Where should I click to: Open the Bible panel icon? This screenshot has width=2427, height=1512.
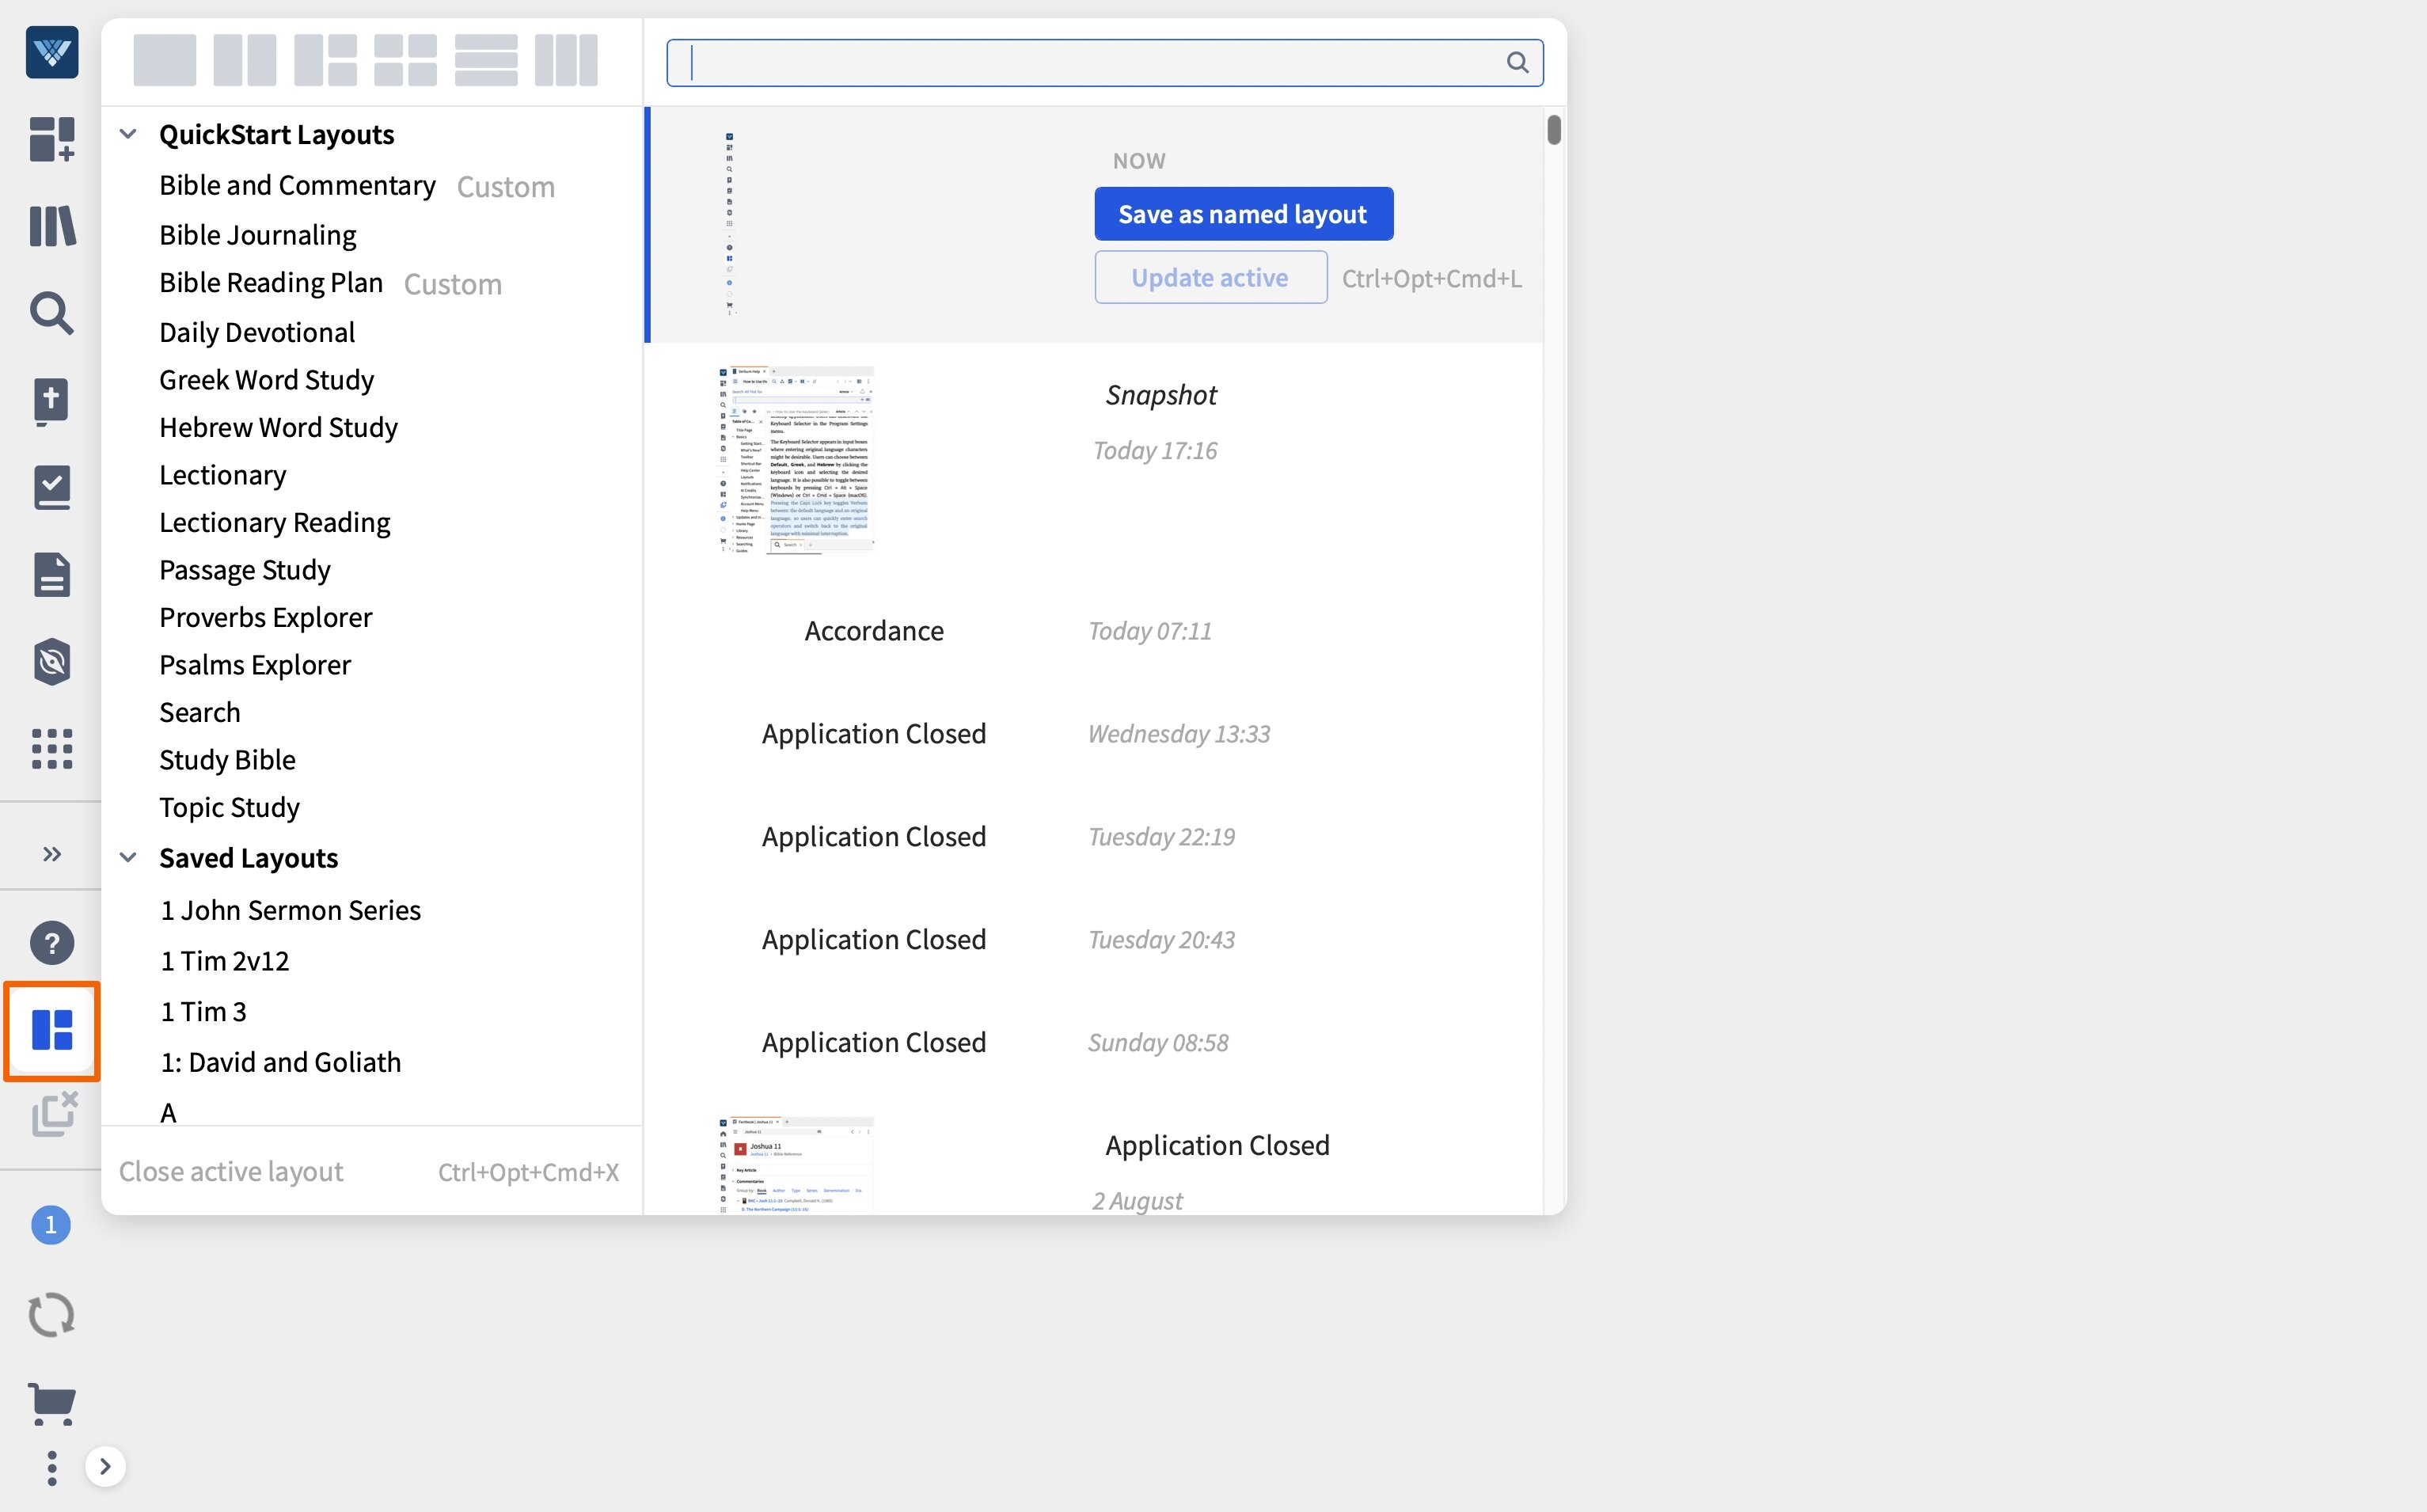[51, 401]
